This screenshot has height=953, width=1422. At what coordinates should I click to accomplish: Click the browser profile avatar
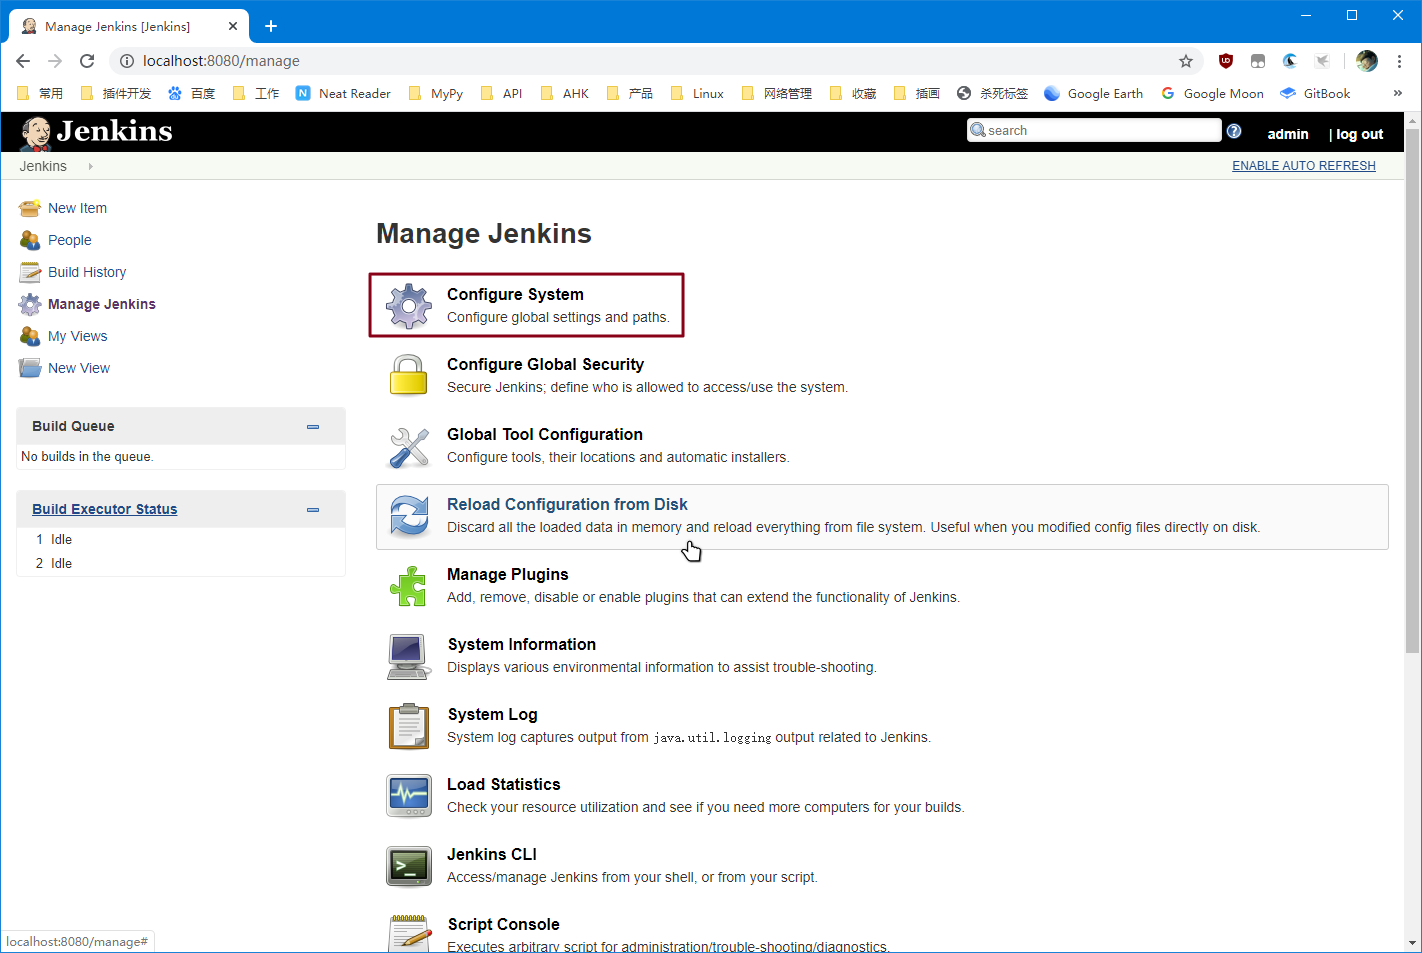pyautogui.click(x=1367, y=61)
